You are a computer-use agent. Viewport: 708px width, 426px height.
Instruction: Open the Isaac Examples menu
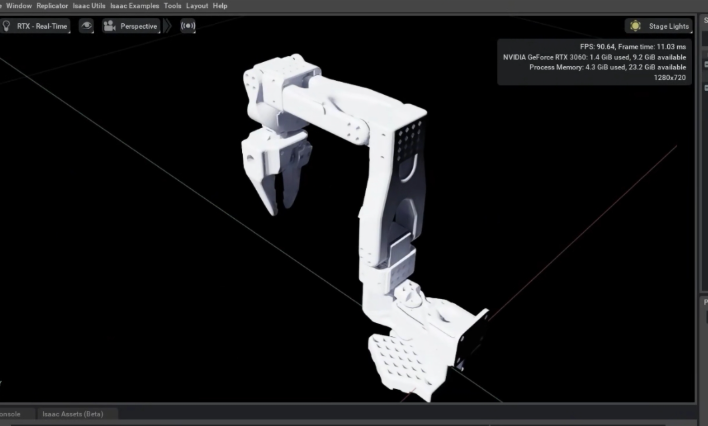coord(135,6)
